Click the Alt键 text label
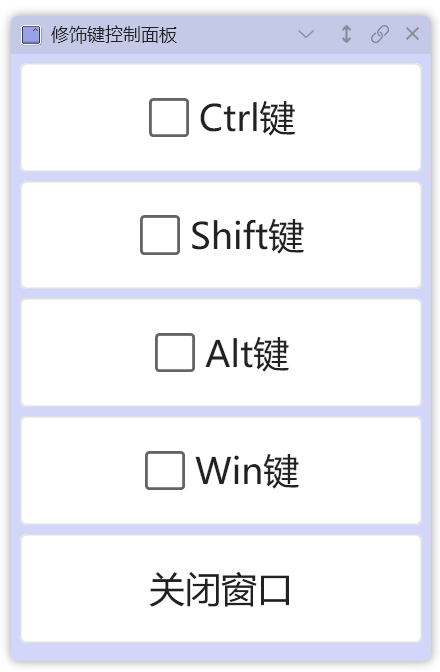The height and width of the screenshot is (672, 440). (x=247, y=353)
